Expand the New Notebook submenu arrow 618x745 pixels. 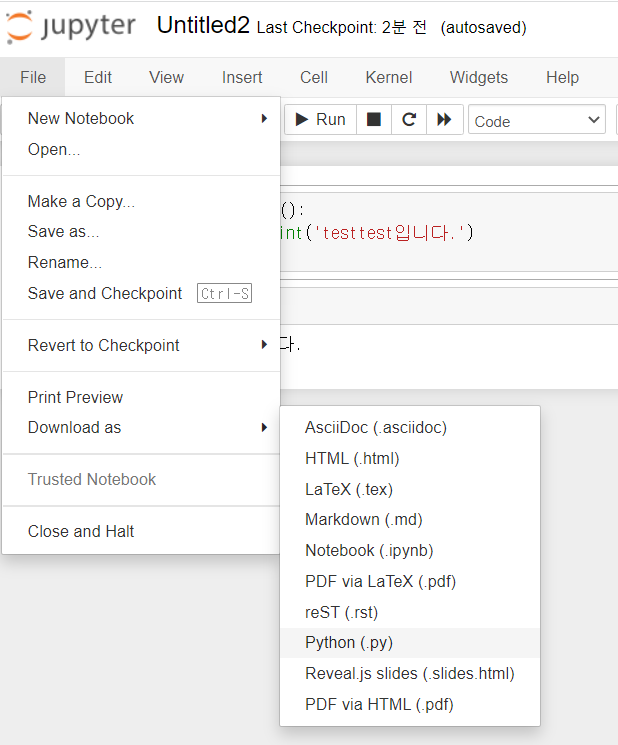265,118
